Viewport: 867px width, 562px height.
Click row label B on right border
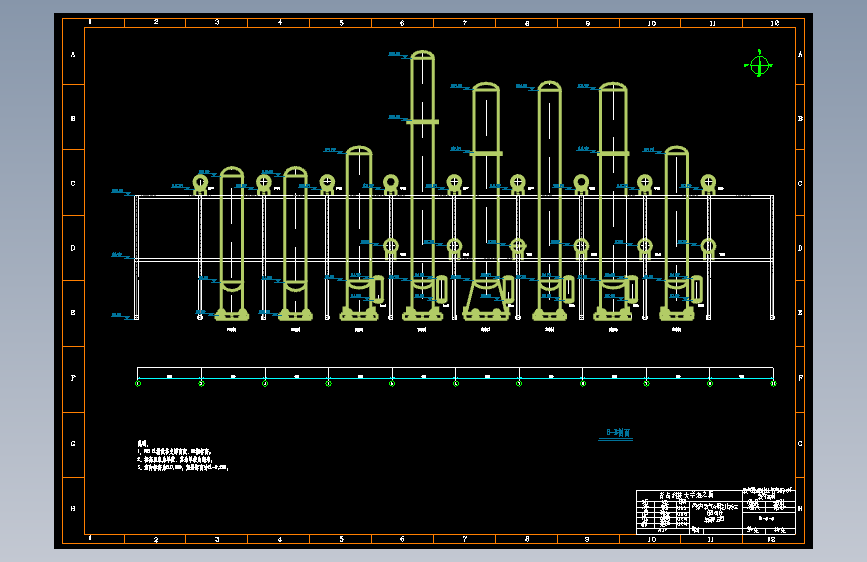click(x=800, y=118)
